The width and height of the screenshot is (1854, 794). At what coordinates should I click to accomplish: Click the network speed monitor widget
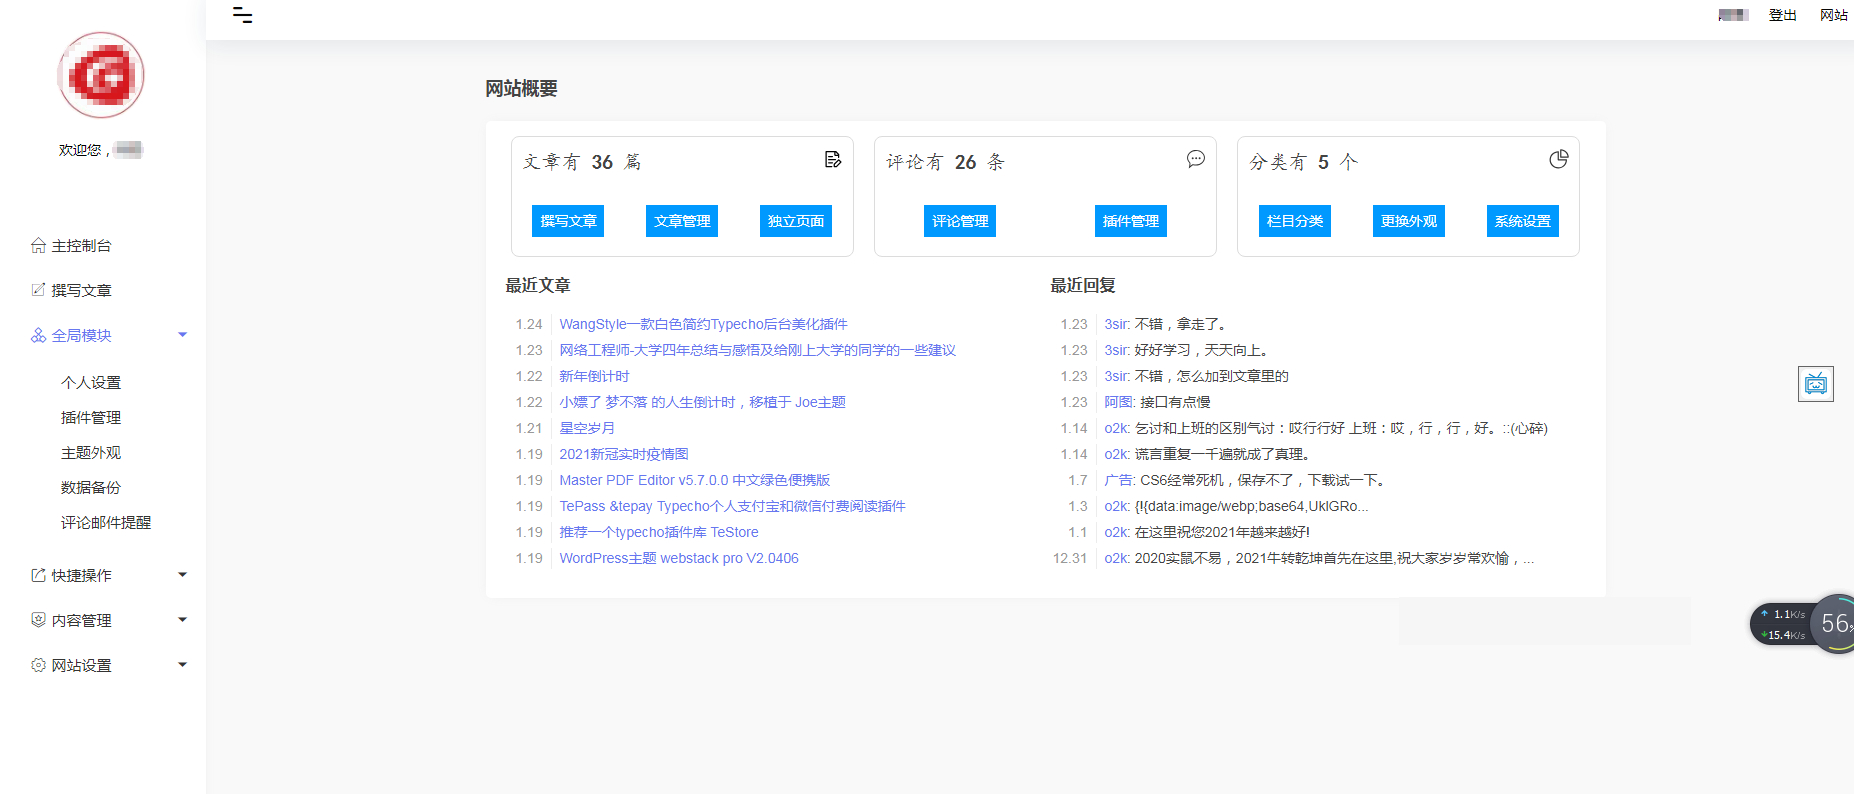tap(1801, 624)
